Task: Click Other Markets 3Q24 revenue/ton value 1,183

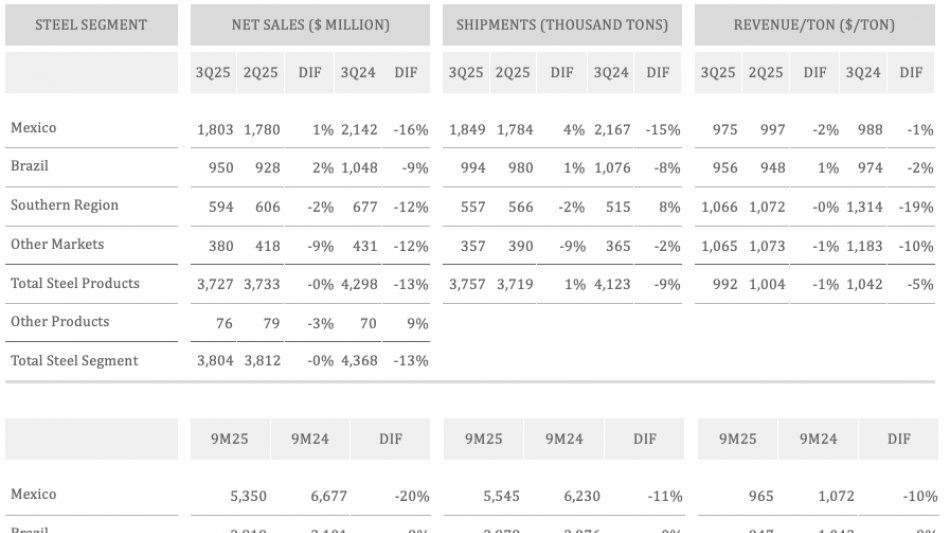Action: [x=863, y=245]
